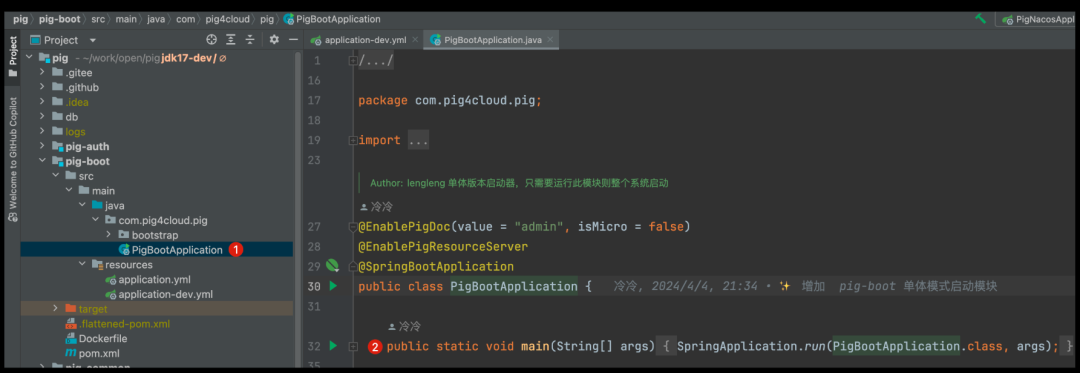Run main method with green arrow
The image size is (1080, 373).
coord(333,345)
